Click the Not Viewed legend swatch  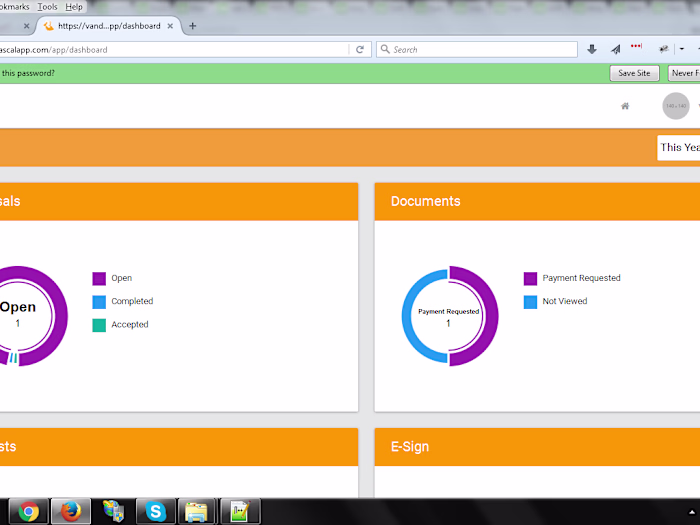(x=530, y=302)
